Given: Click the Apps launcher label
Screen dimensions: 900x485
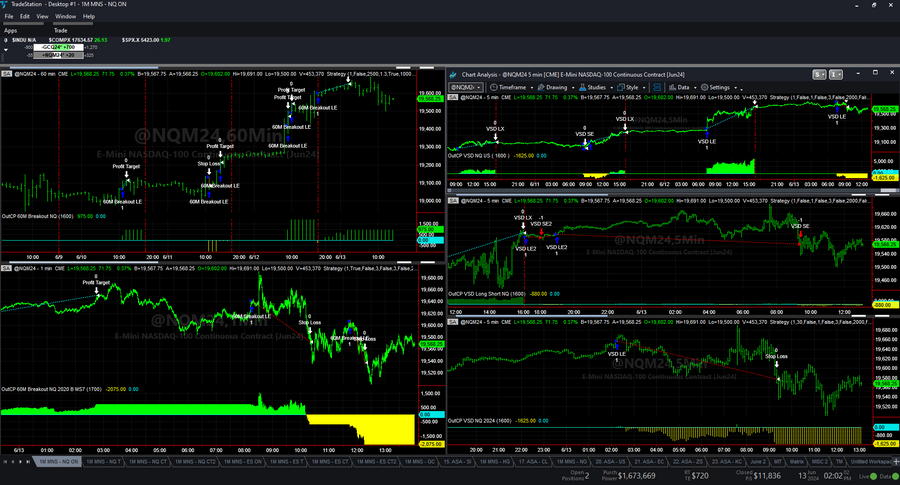Looking at the screenshot, I should [10, 30].
